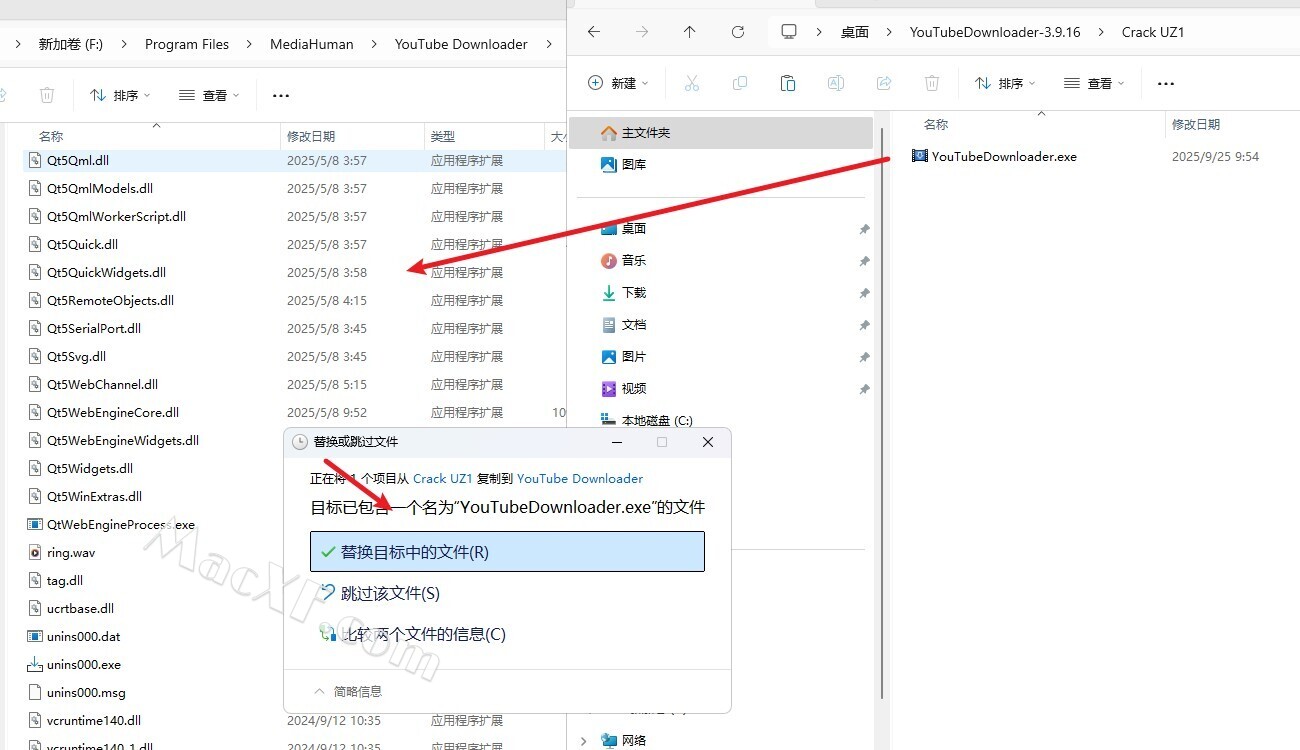Viewport: 1300px width, 750px height.
Task: Click the delete trash icon in left toolbar
Action: pyautogui.click(x=47, y=95)
